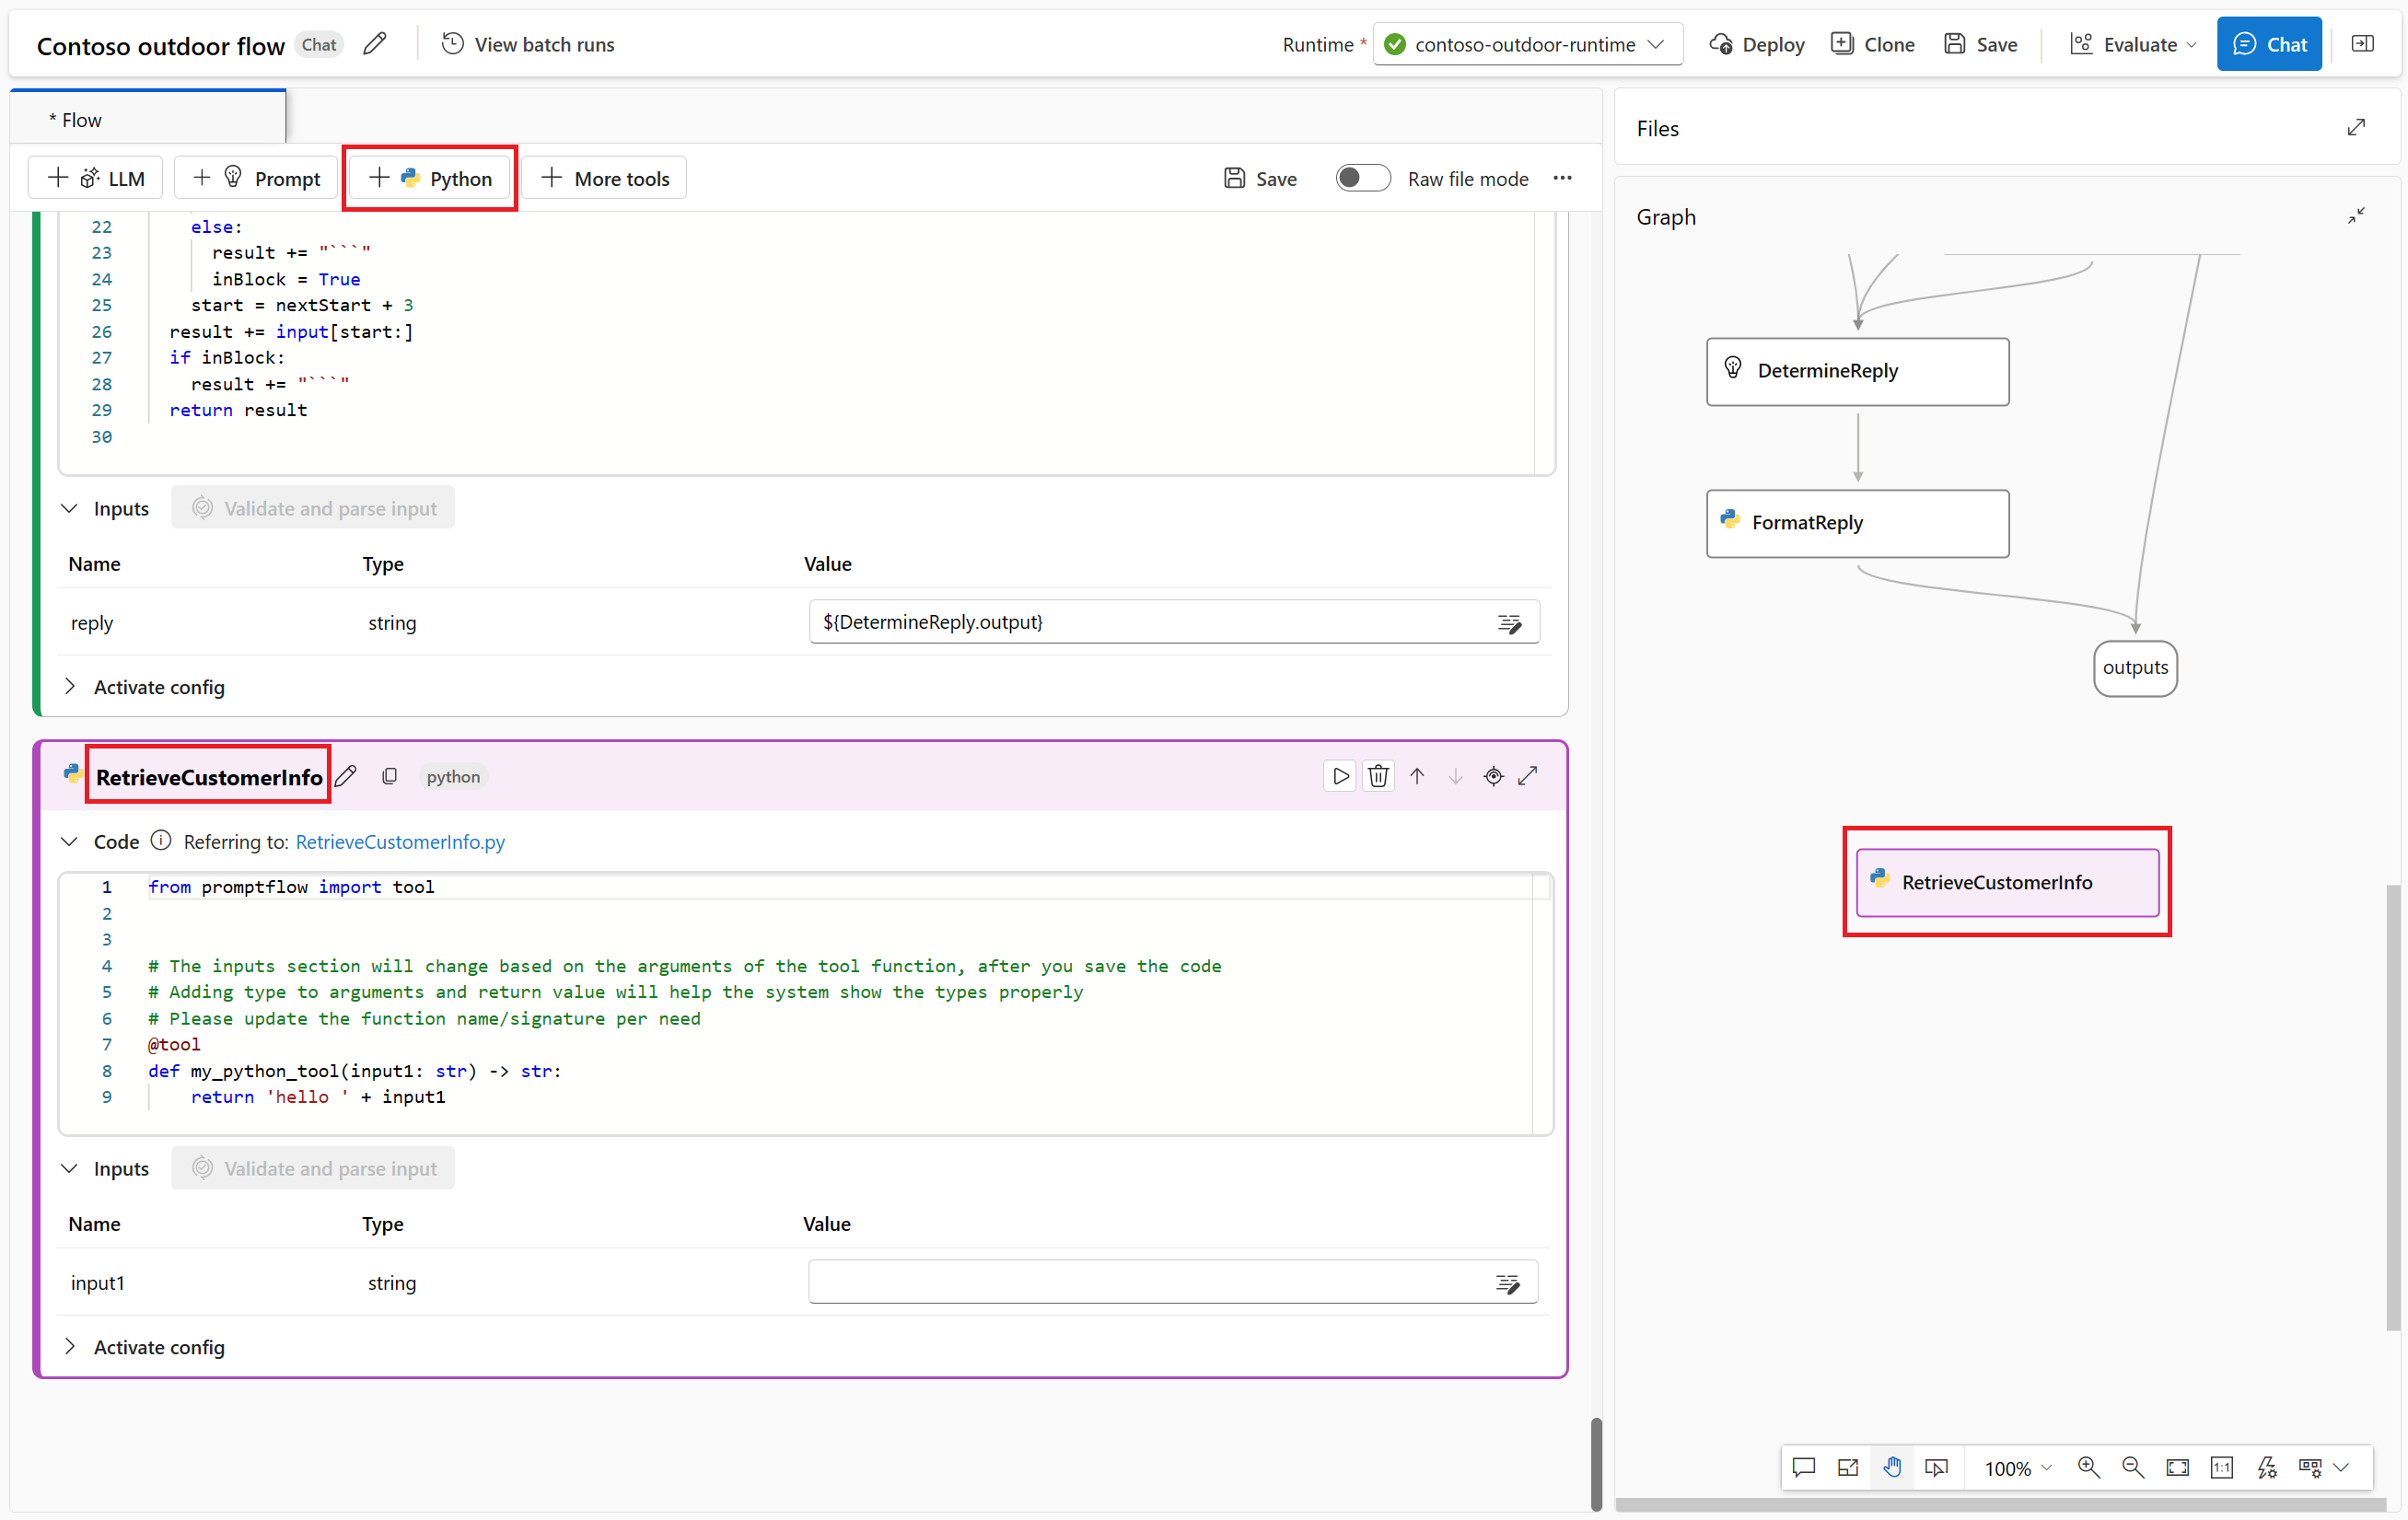Delete the RetrieveCustomerInfo node with the trash icon
The image size is (2408, 1520).
(1378, 776)
